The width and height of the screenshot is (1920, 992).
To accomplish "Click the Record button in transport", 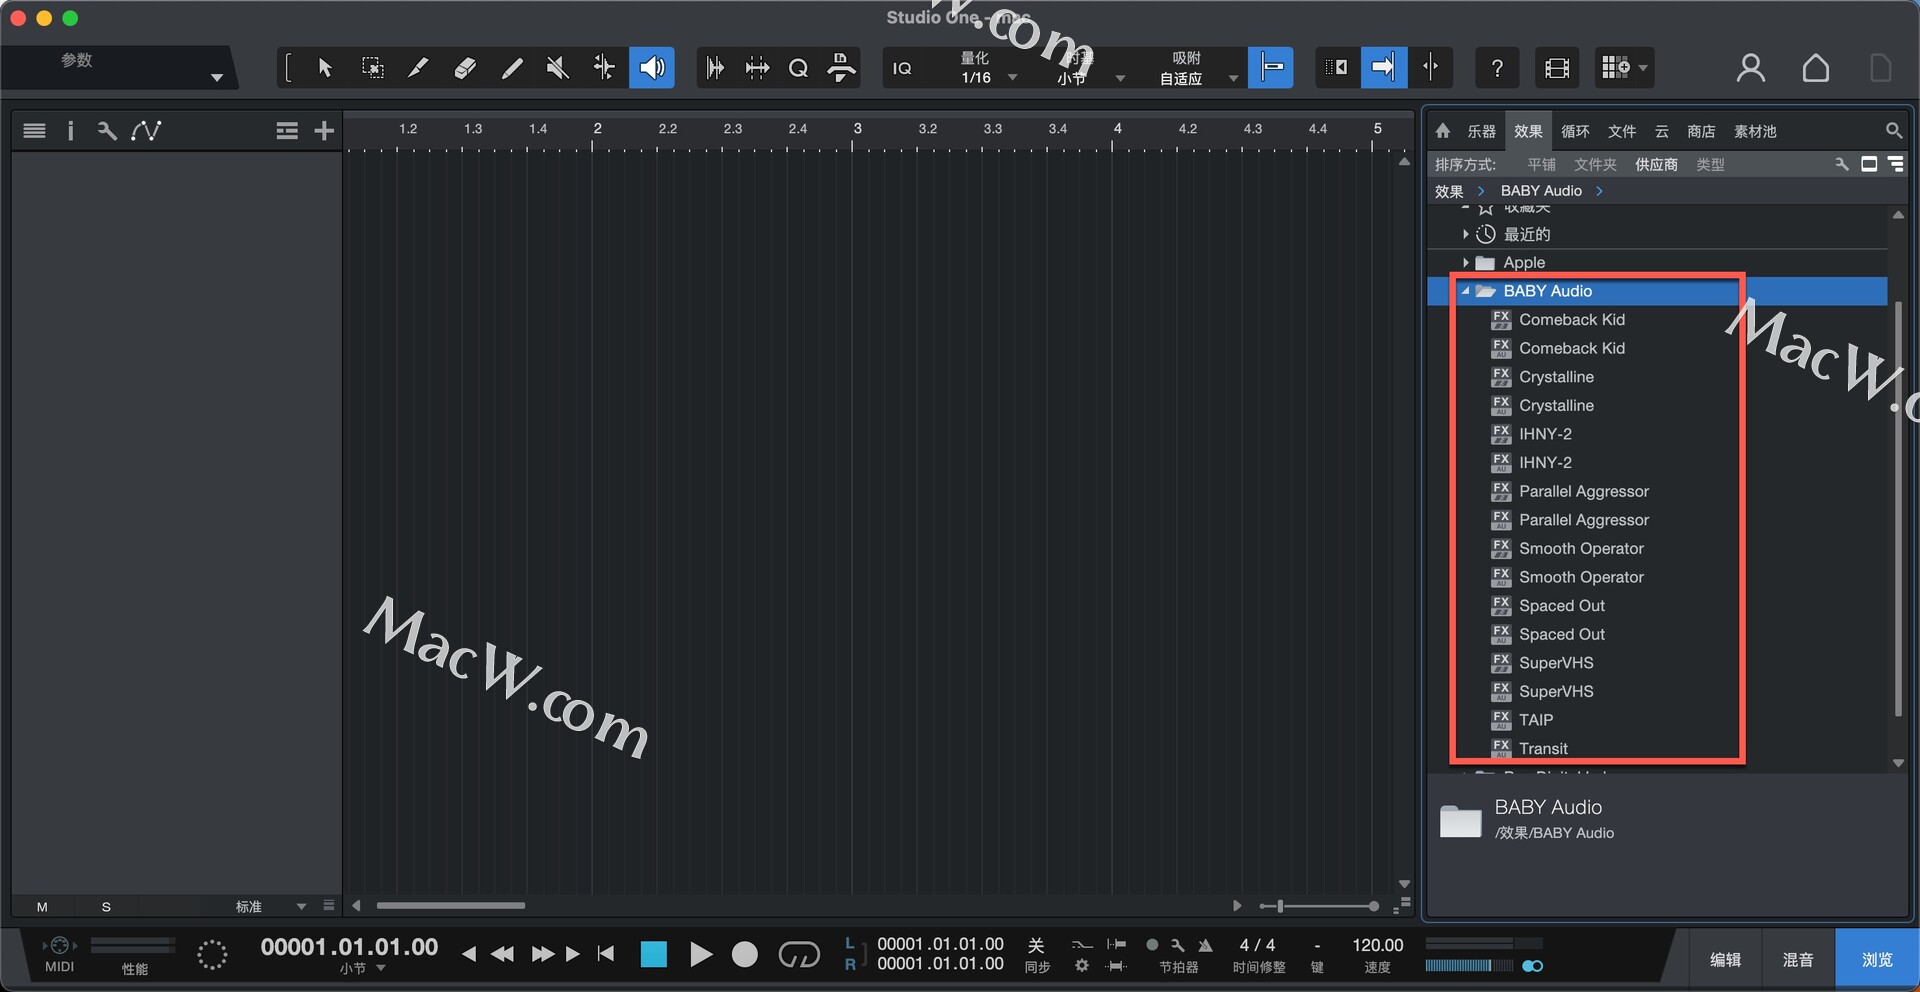I will (745, 955).
